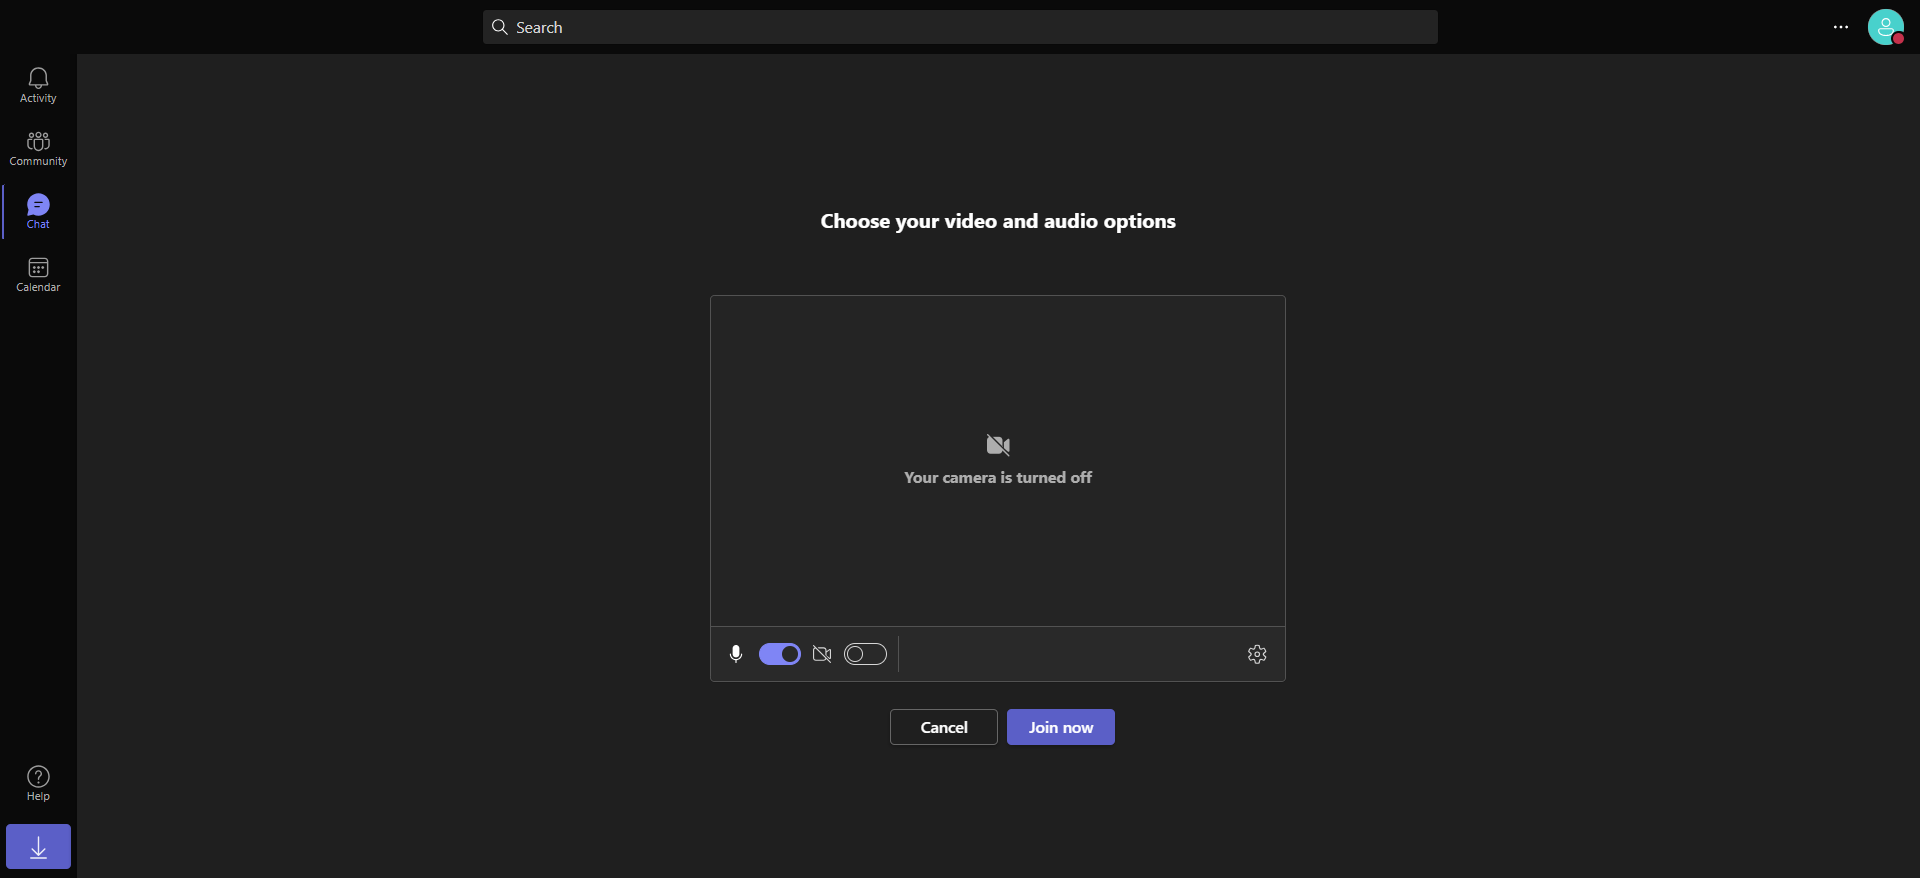Image resolution: width=1920 pixels, height=878 pixels.
Task: Click "Your camera is turned off" text
Action: coord(998,478)
